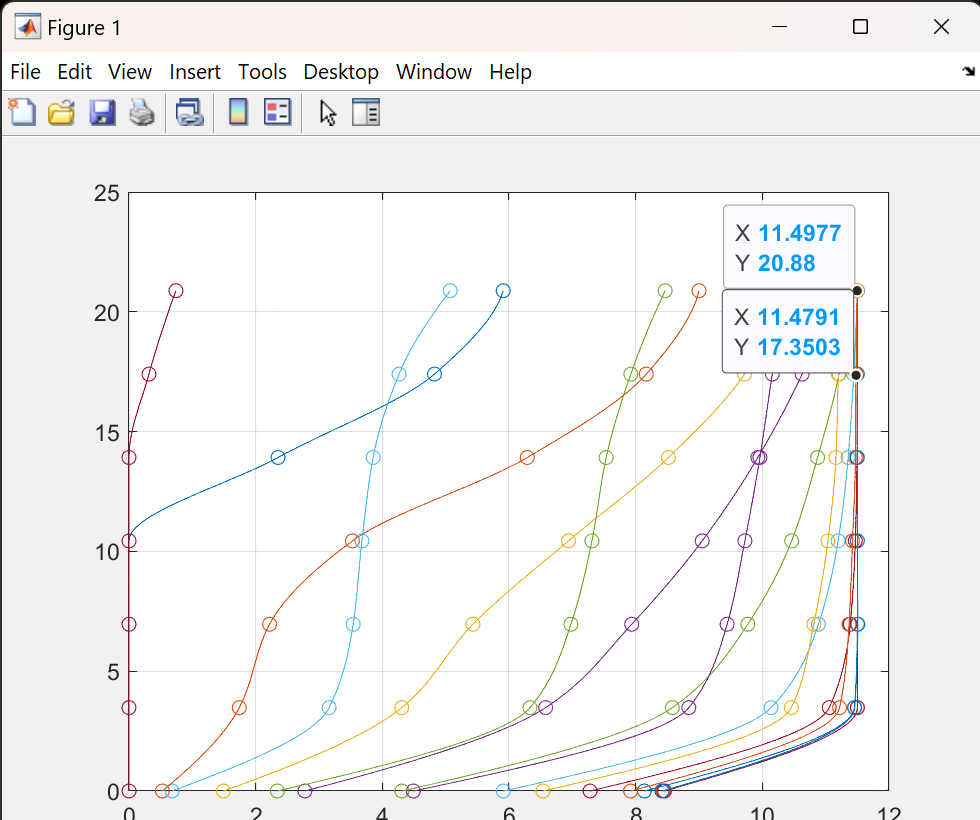Insert a colorbar from the toolbar

pyautogui.click(x=238, y=112)
